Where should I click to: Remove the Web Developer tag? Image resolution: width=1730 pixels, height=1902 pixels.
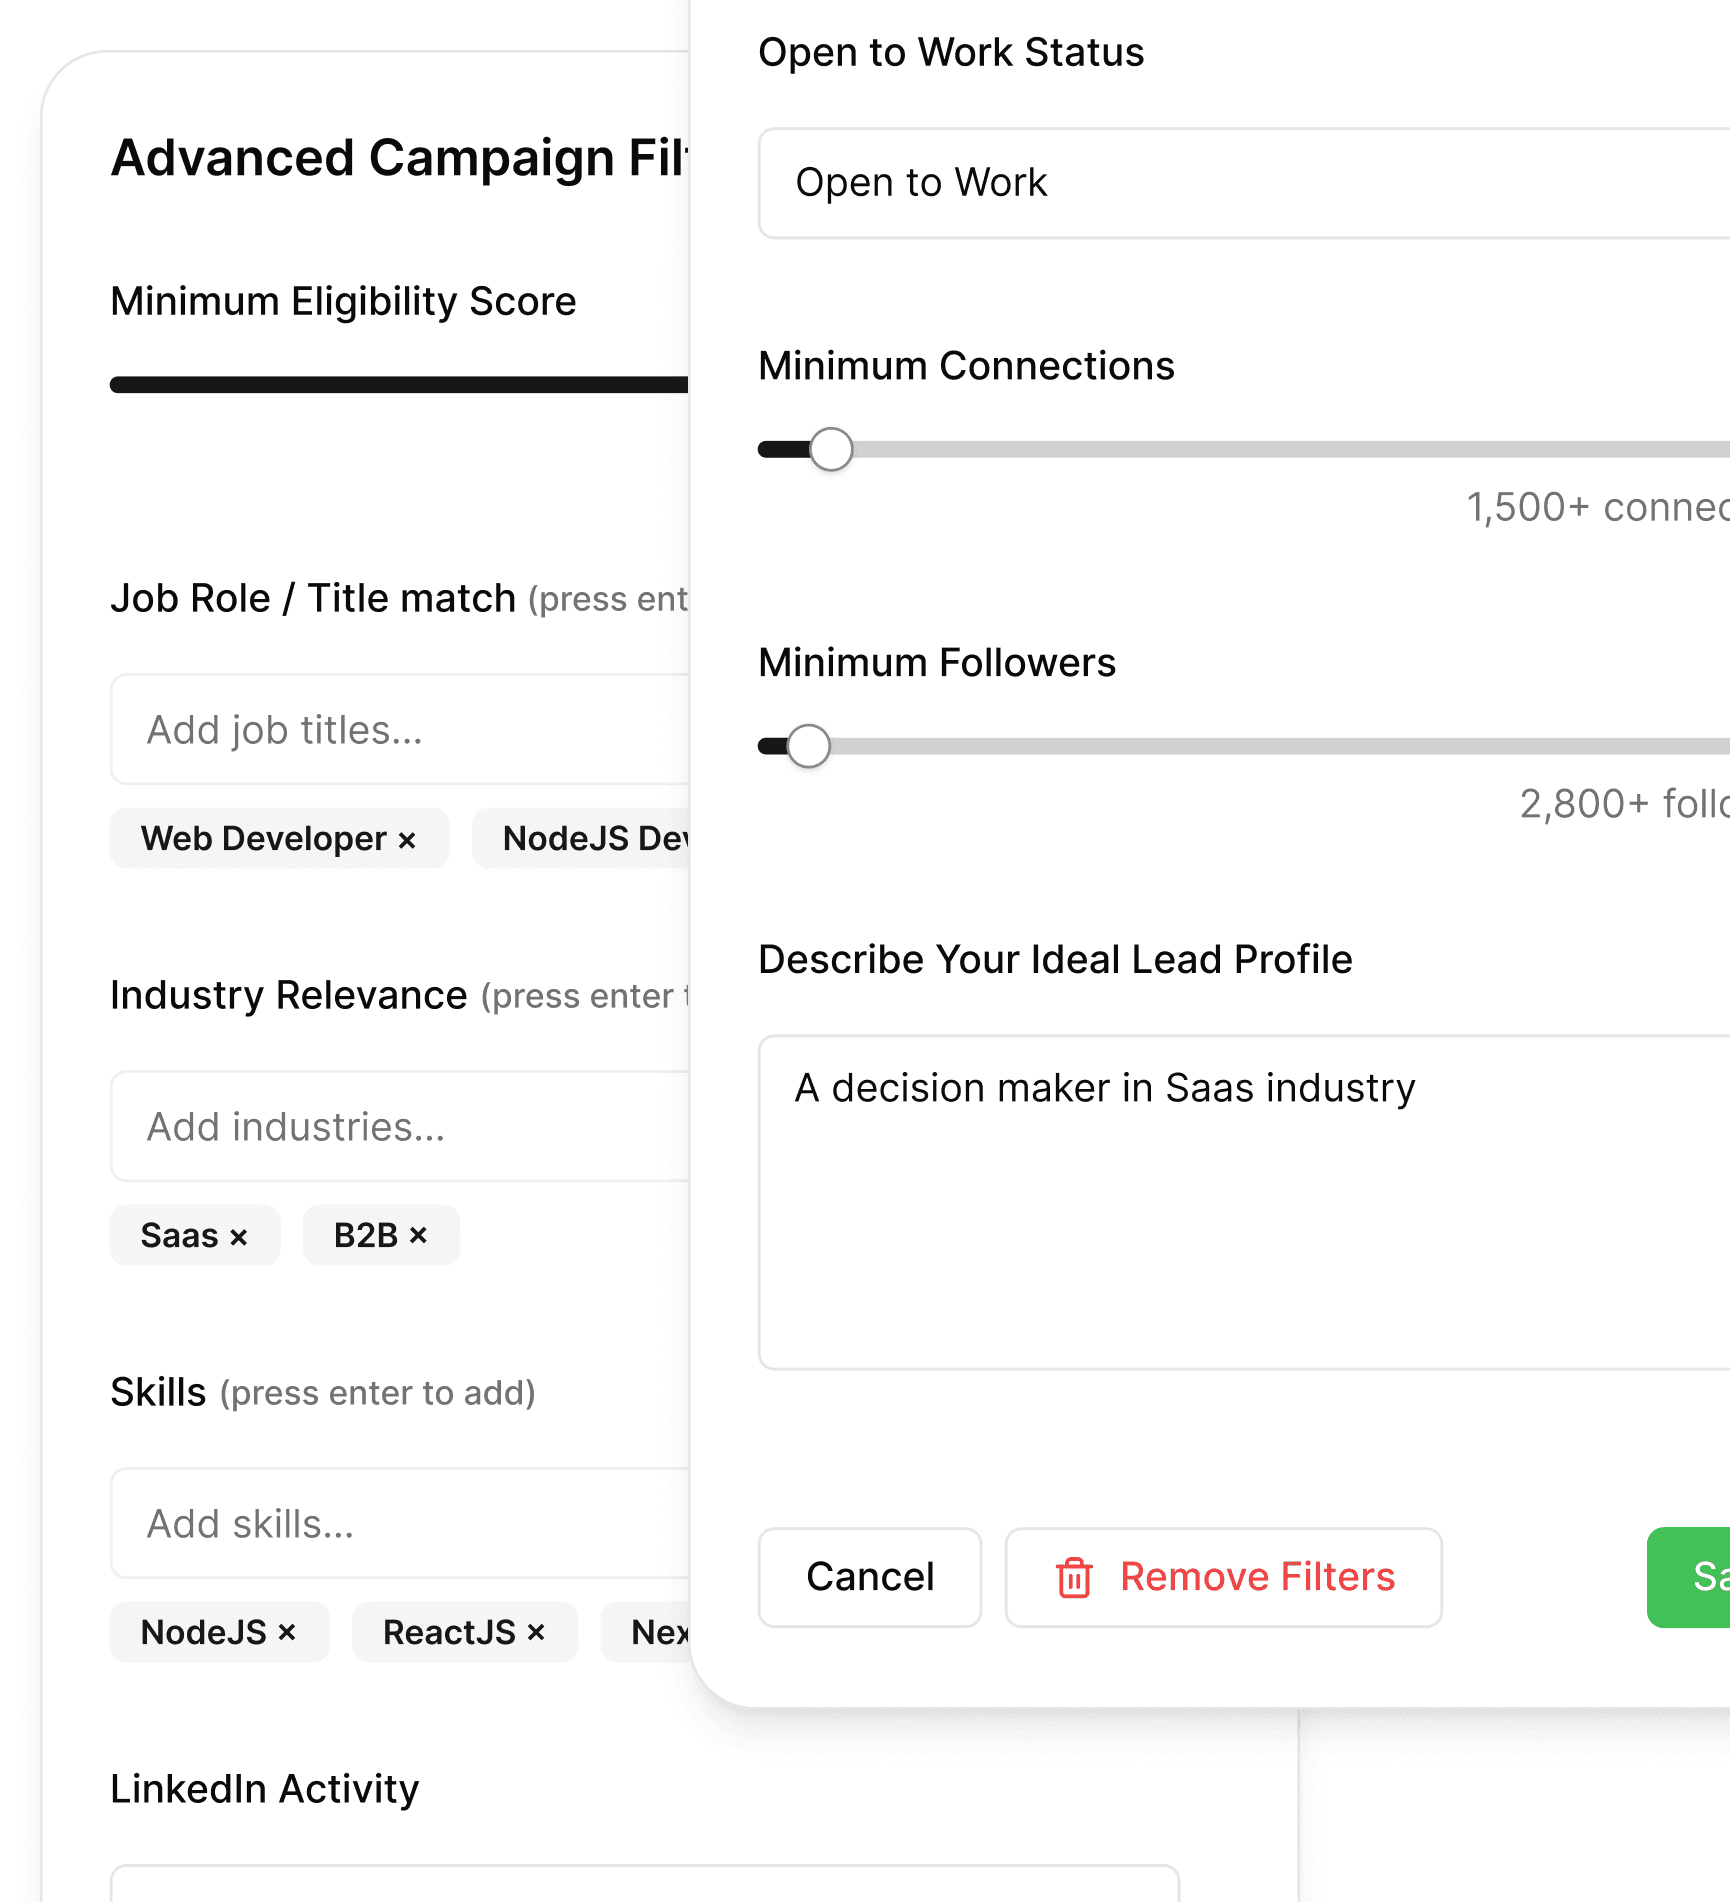click(x=407, y=840)
